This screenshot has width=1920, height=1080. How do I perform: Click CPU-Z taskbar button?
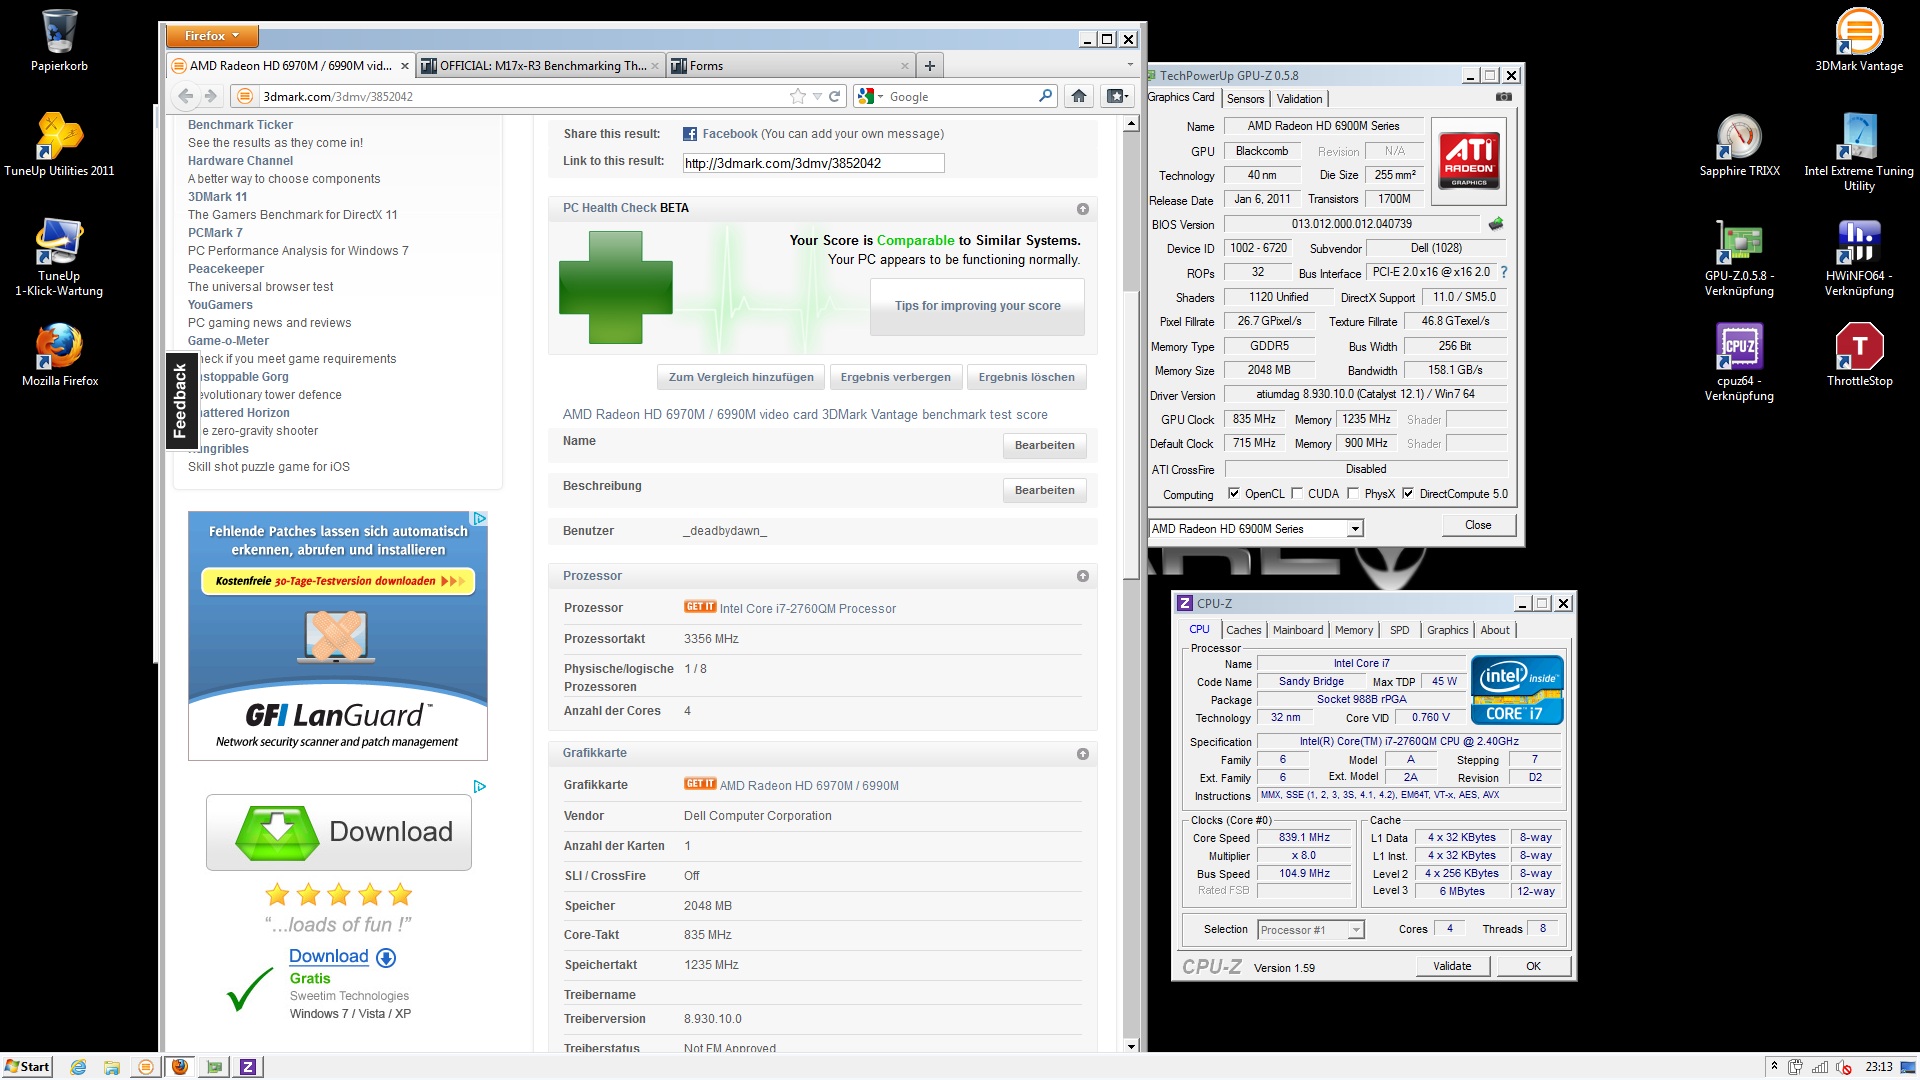point(247,1067)
